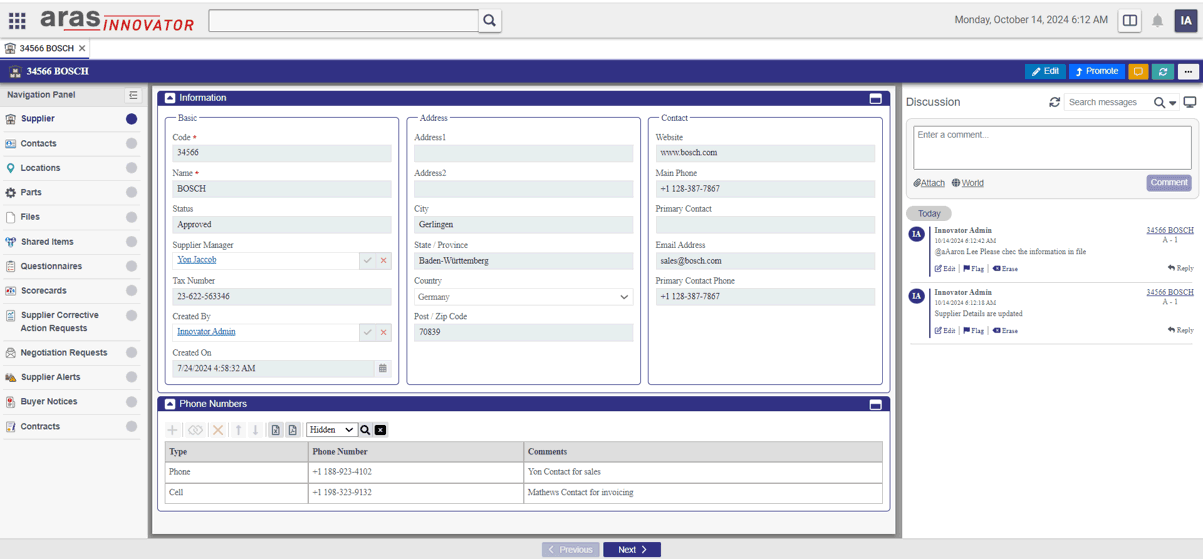Click the green refresh item icon
The image size is (1203, 559).
pos(1162,72)
